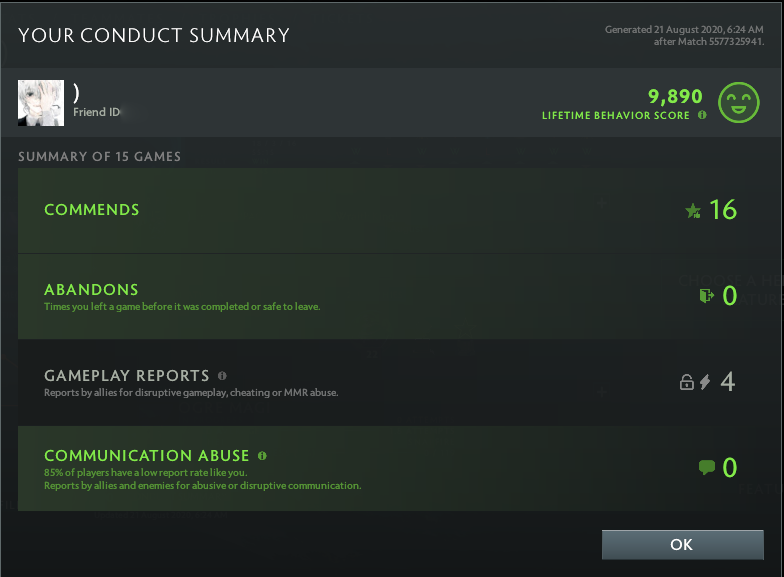Click the green smiley face behavior icon

click(738, 102)
